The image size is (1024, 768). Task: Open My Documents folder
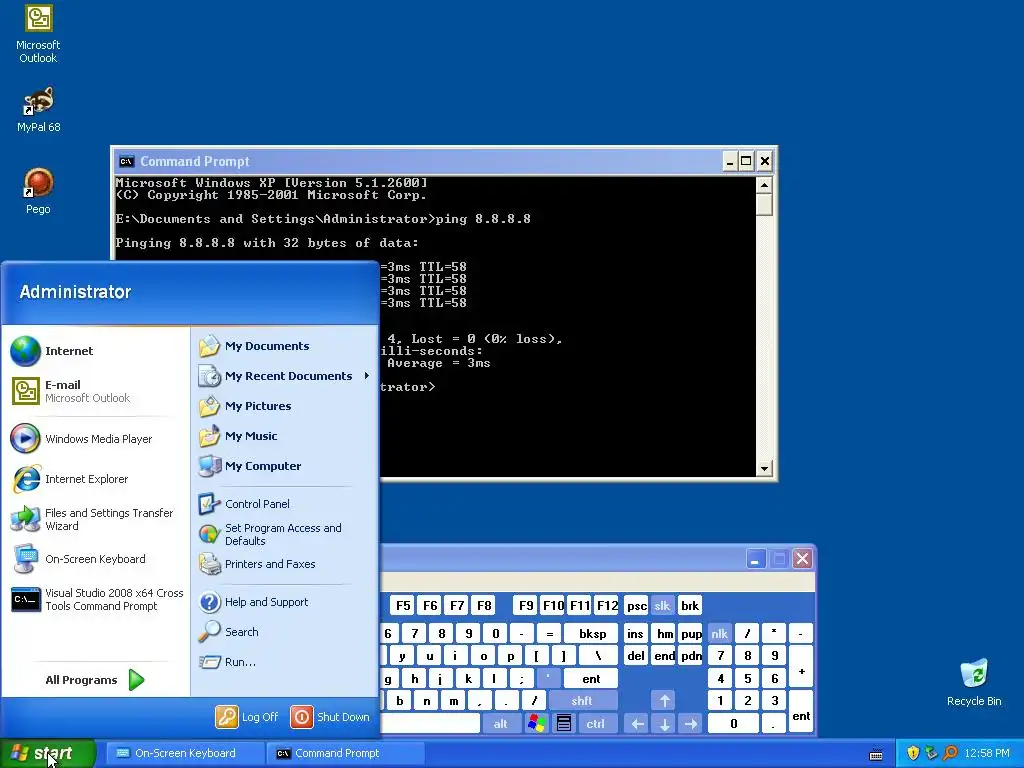(x=283, y=346)
